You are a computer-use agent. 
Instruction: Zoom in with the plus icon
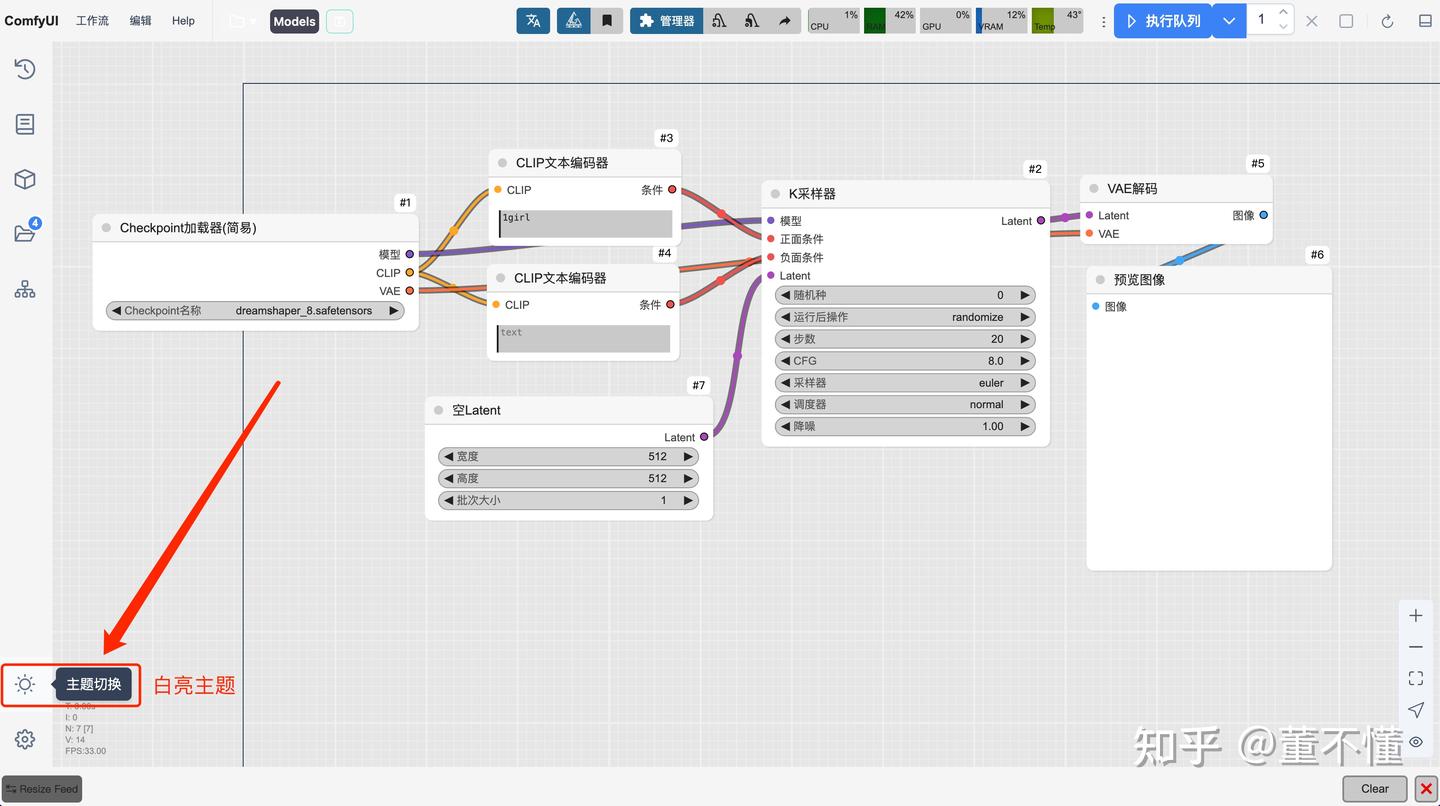1416,616
